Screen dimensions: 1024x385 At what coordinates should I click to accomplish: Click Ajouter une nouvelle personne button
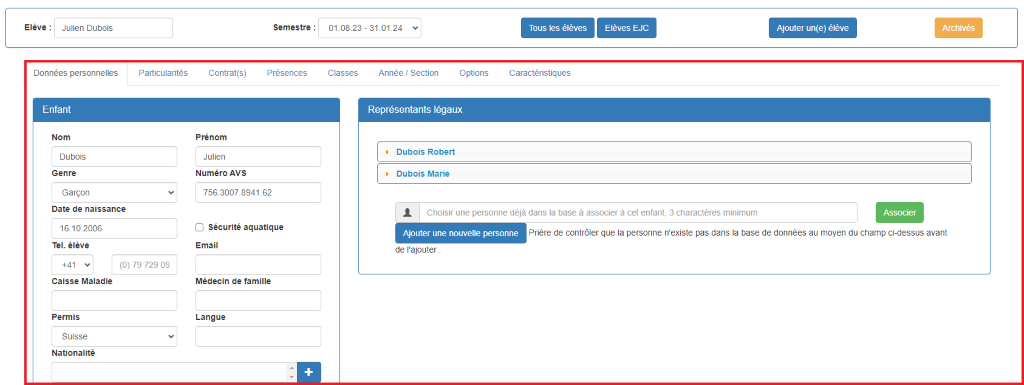pyautogui.click(x=460, y=233)
